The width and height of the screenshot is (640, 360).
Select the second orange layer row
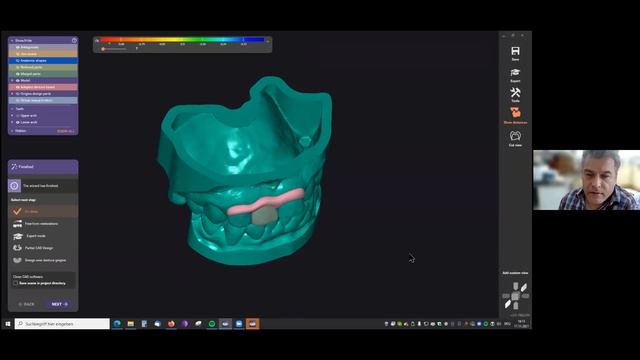click(43, 54)
